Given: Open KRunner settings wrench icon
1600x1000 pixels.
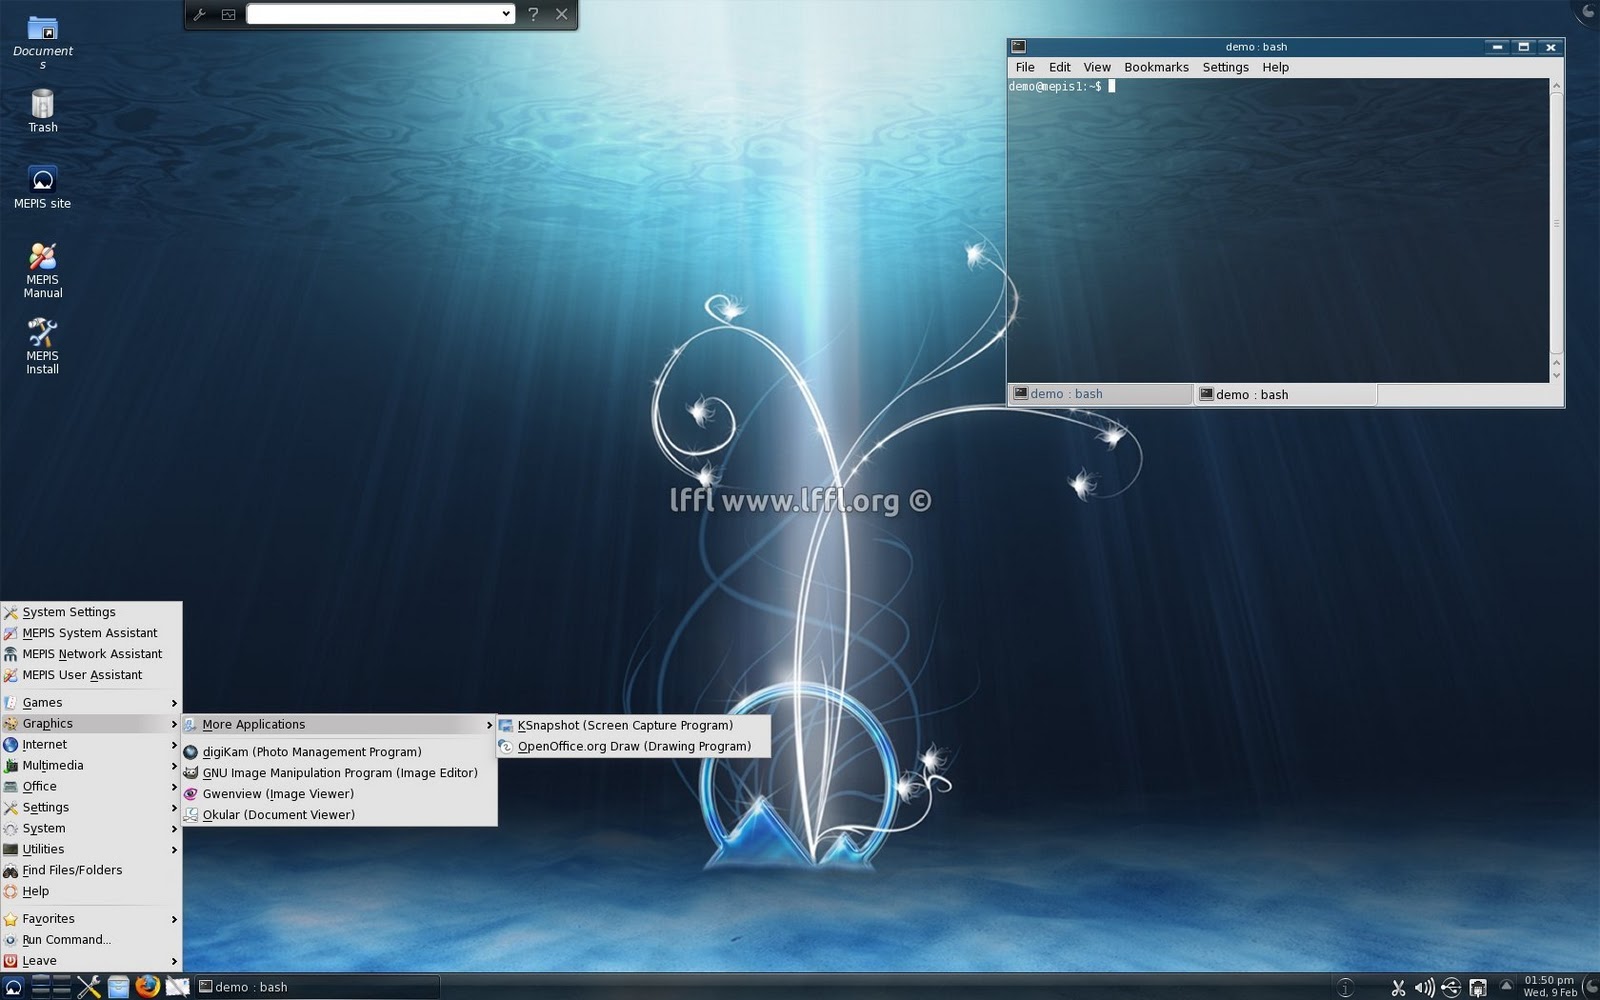Looking at the screenshot, I should pos(199,14).
